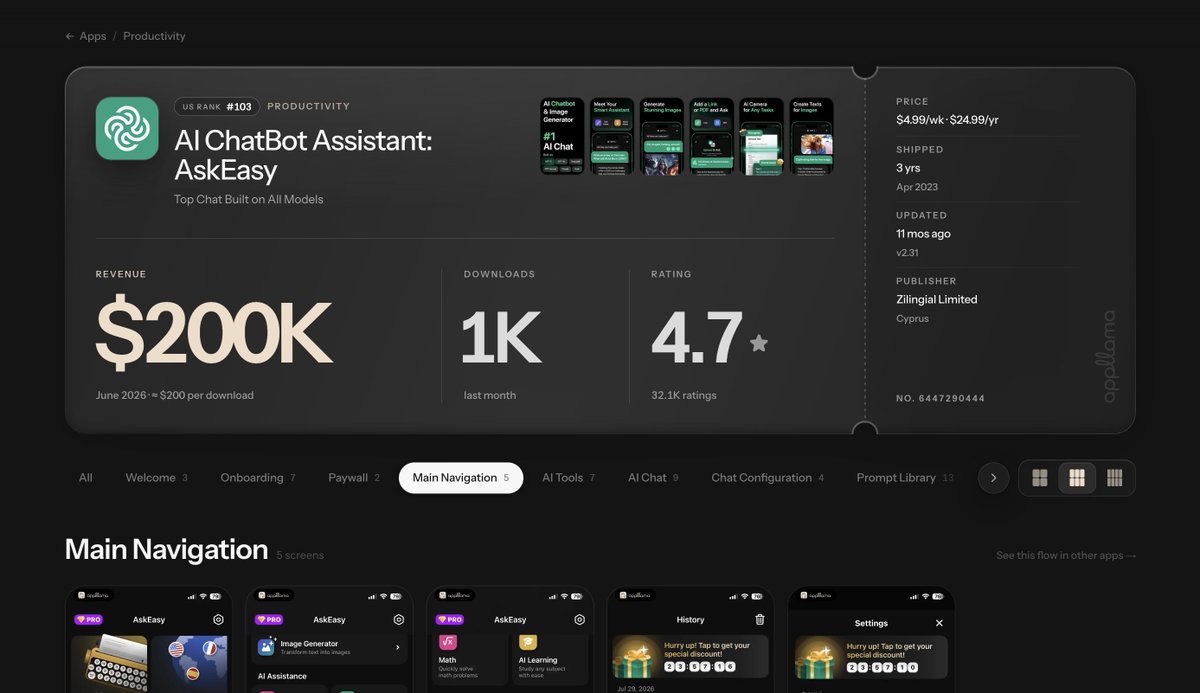
Task: Click the AI Assistance section heading
Action: tap(282, 676)
